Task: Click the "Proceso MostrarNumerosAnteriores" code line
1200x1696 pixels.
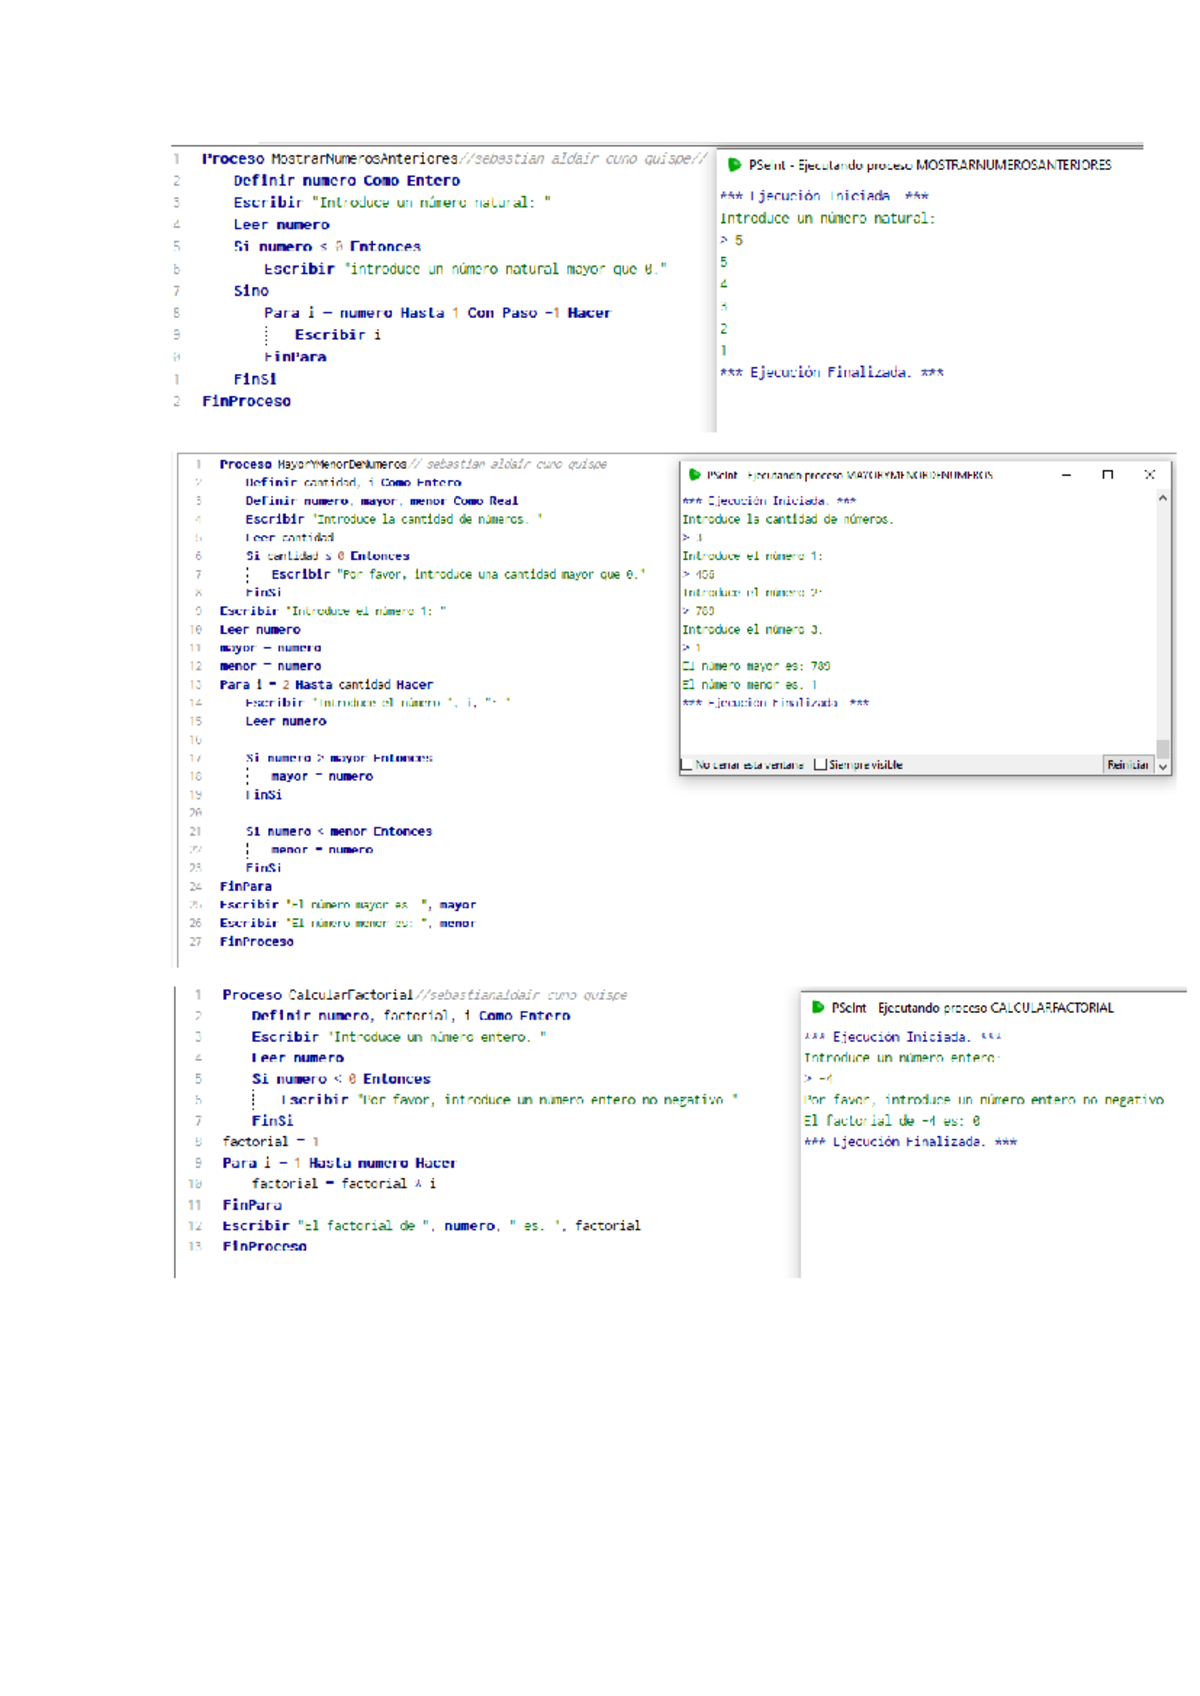Action: pyautogui.click(x=455, y=159)
